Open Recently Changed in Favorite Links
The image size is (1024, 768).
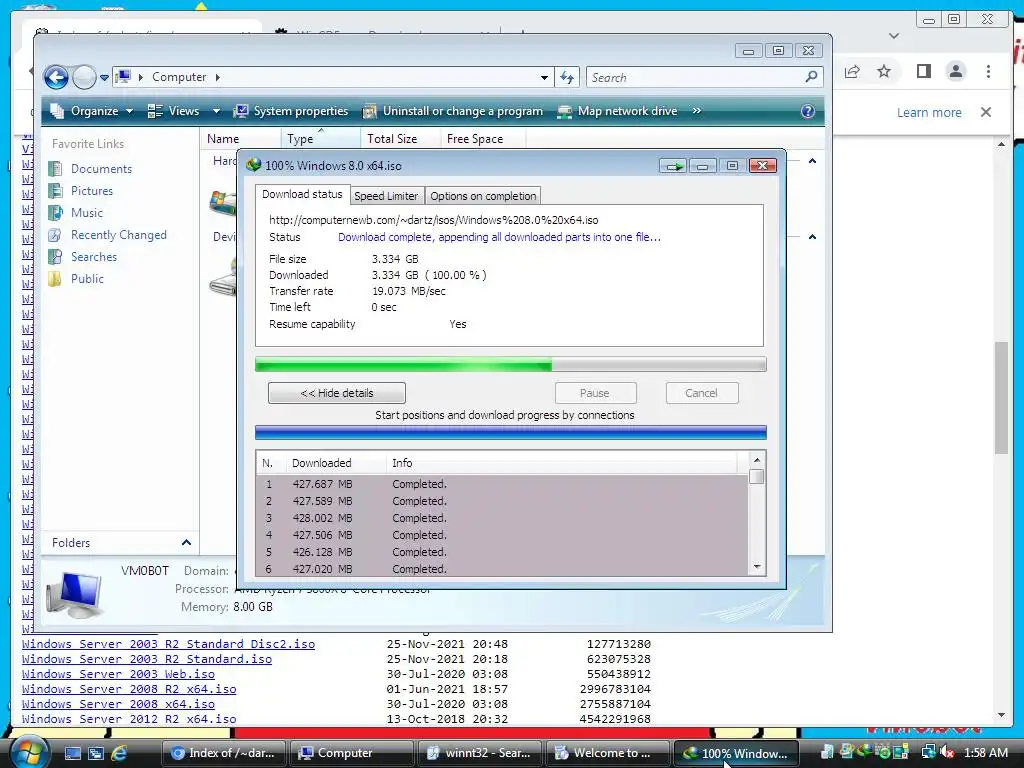click(118, 235)
